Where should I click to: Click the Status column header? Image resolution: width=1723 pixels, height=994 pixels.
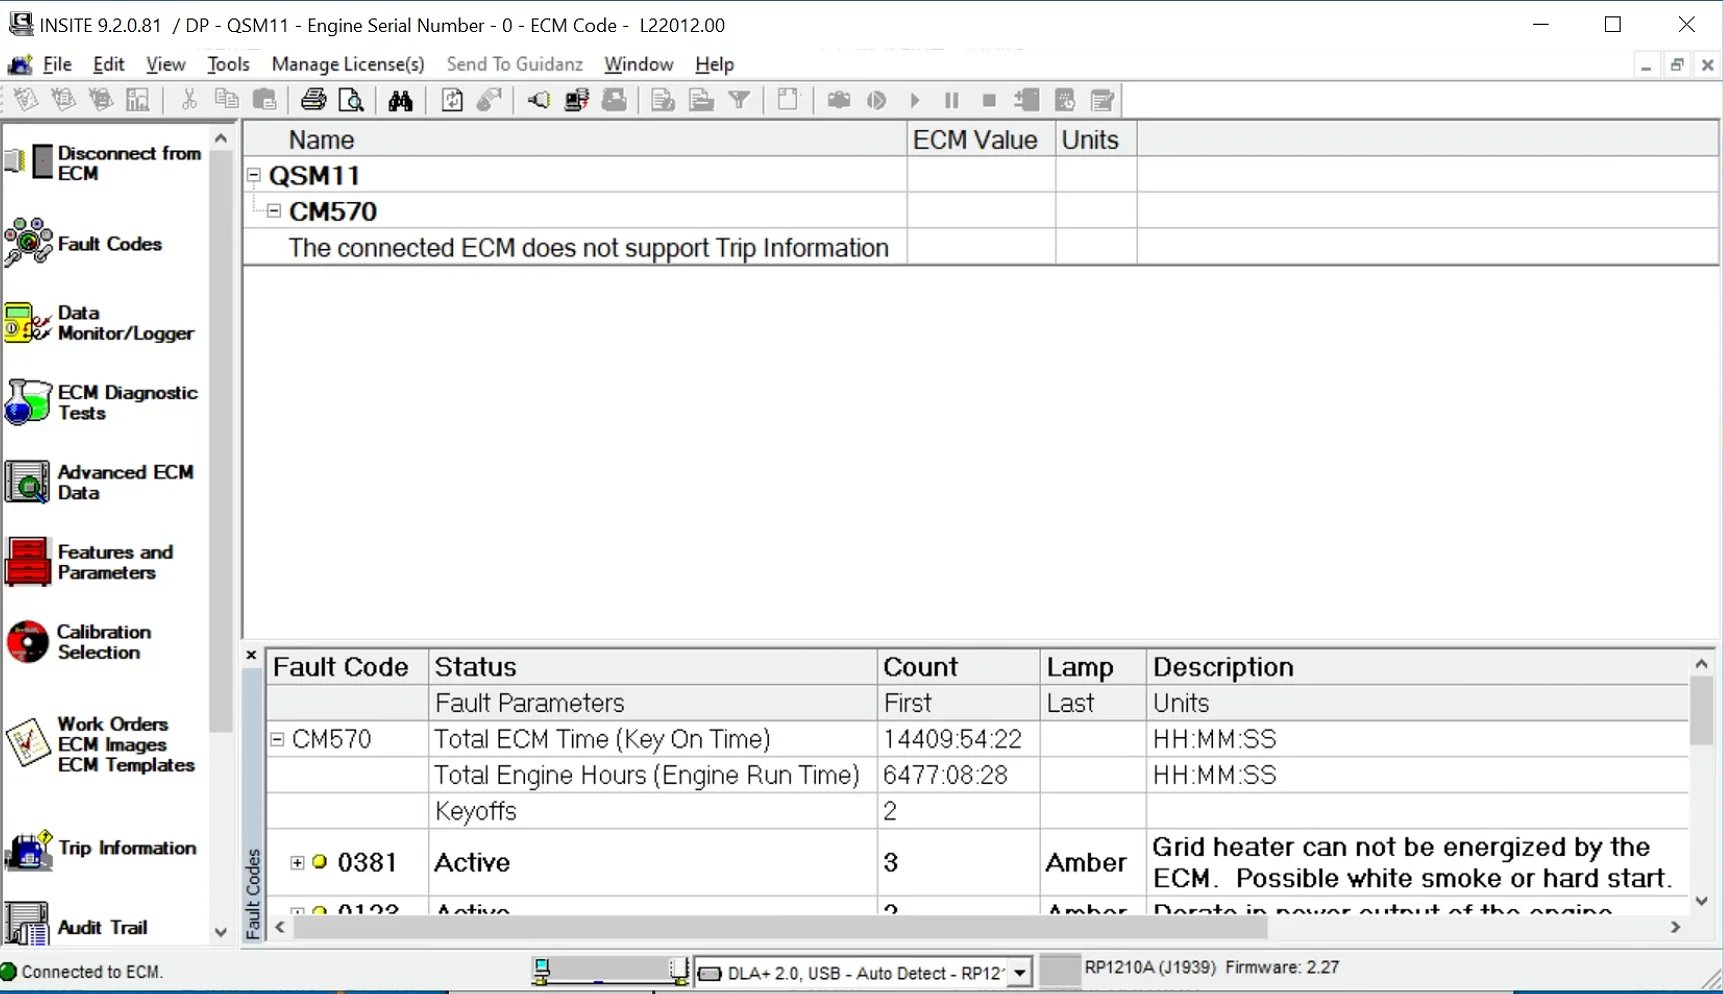tap(652, 667)
